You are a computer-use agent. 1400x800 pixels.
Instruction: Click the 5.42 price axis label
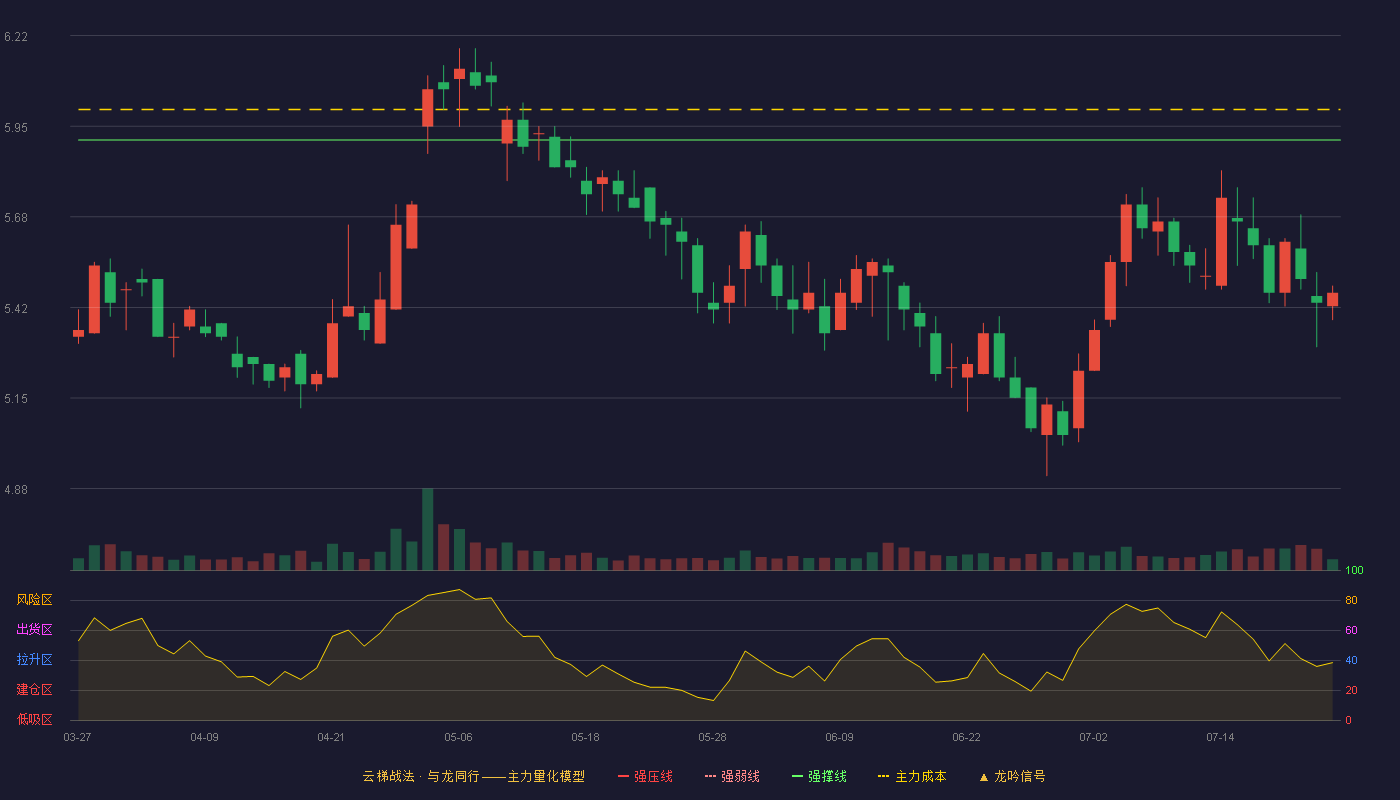[16, 309]
